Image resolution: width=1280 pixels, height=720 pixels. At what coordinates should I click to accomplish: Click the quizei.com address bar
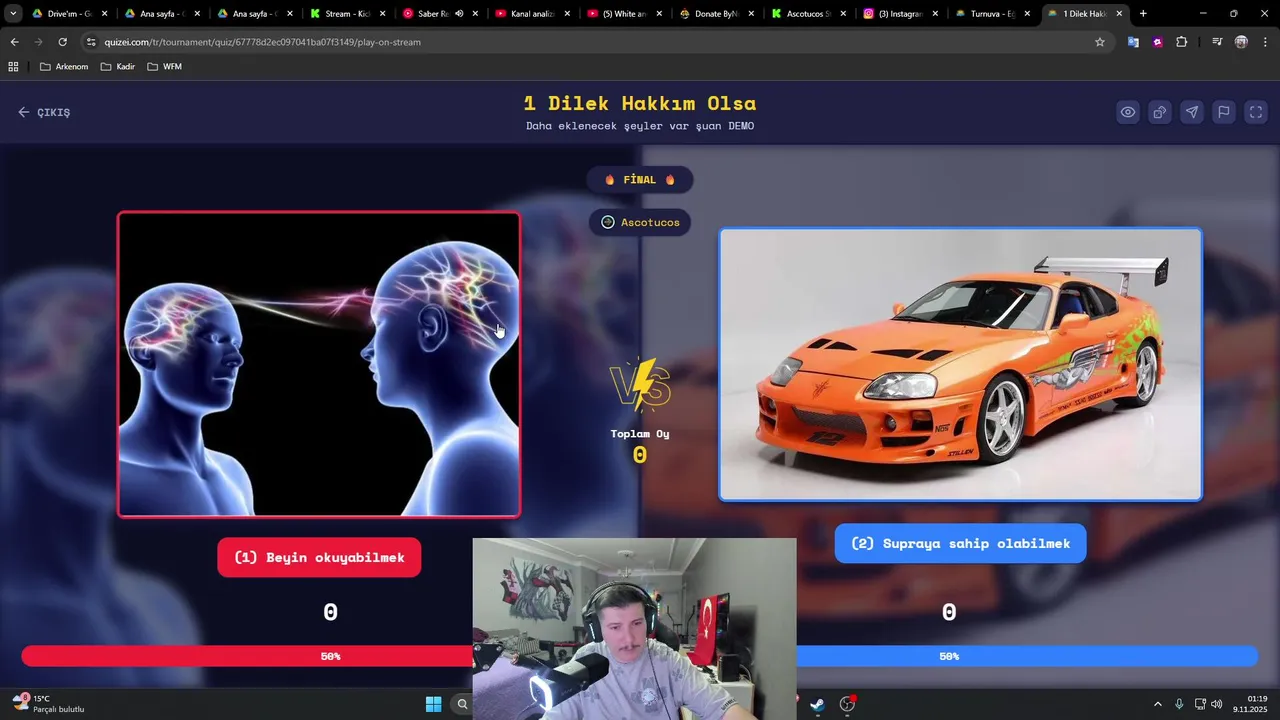click(590, 42)
